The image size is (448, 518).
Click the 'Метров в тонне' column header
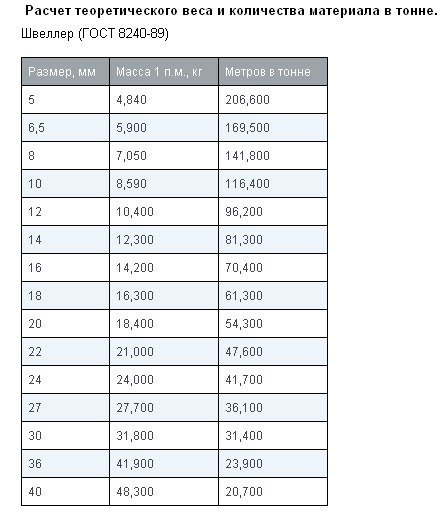coord(273,72)
